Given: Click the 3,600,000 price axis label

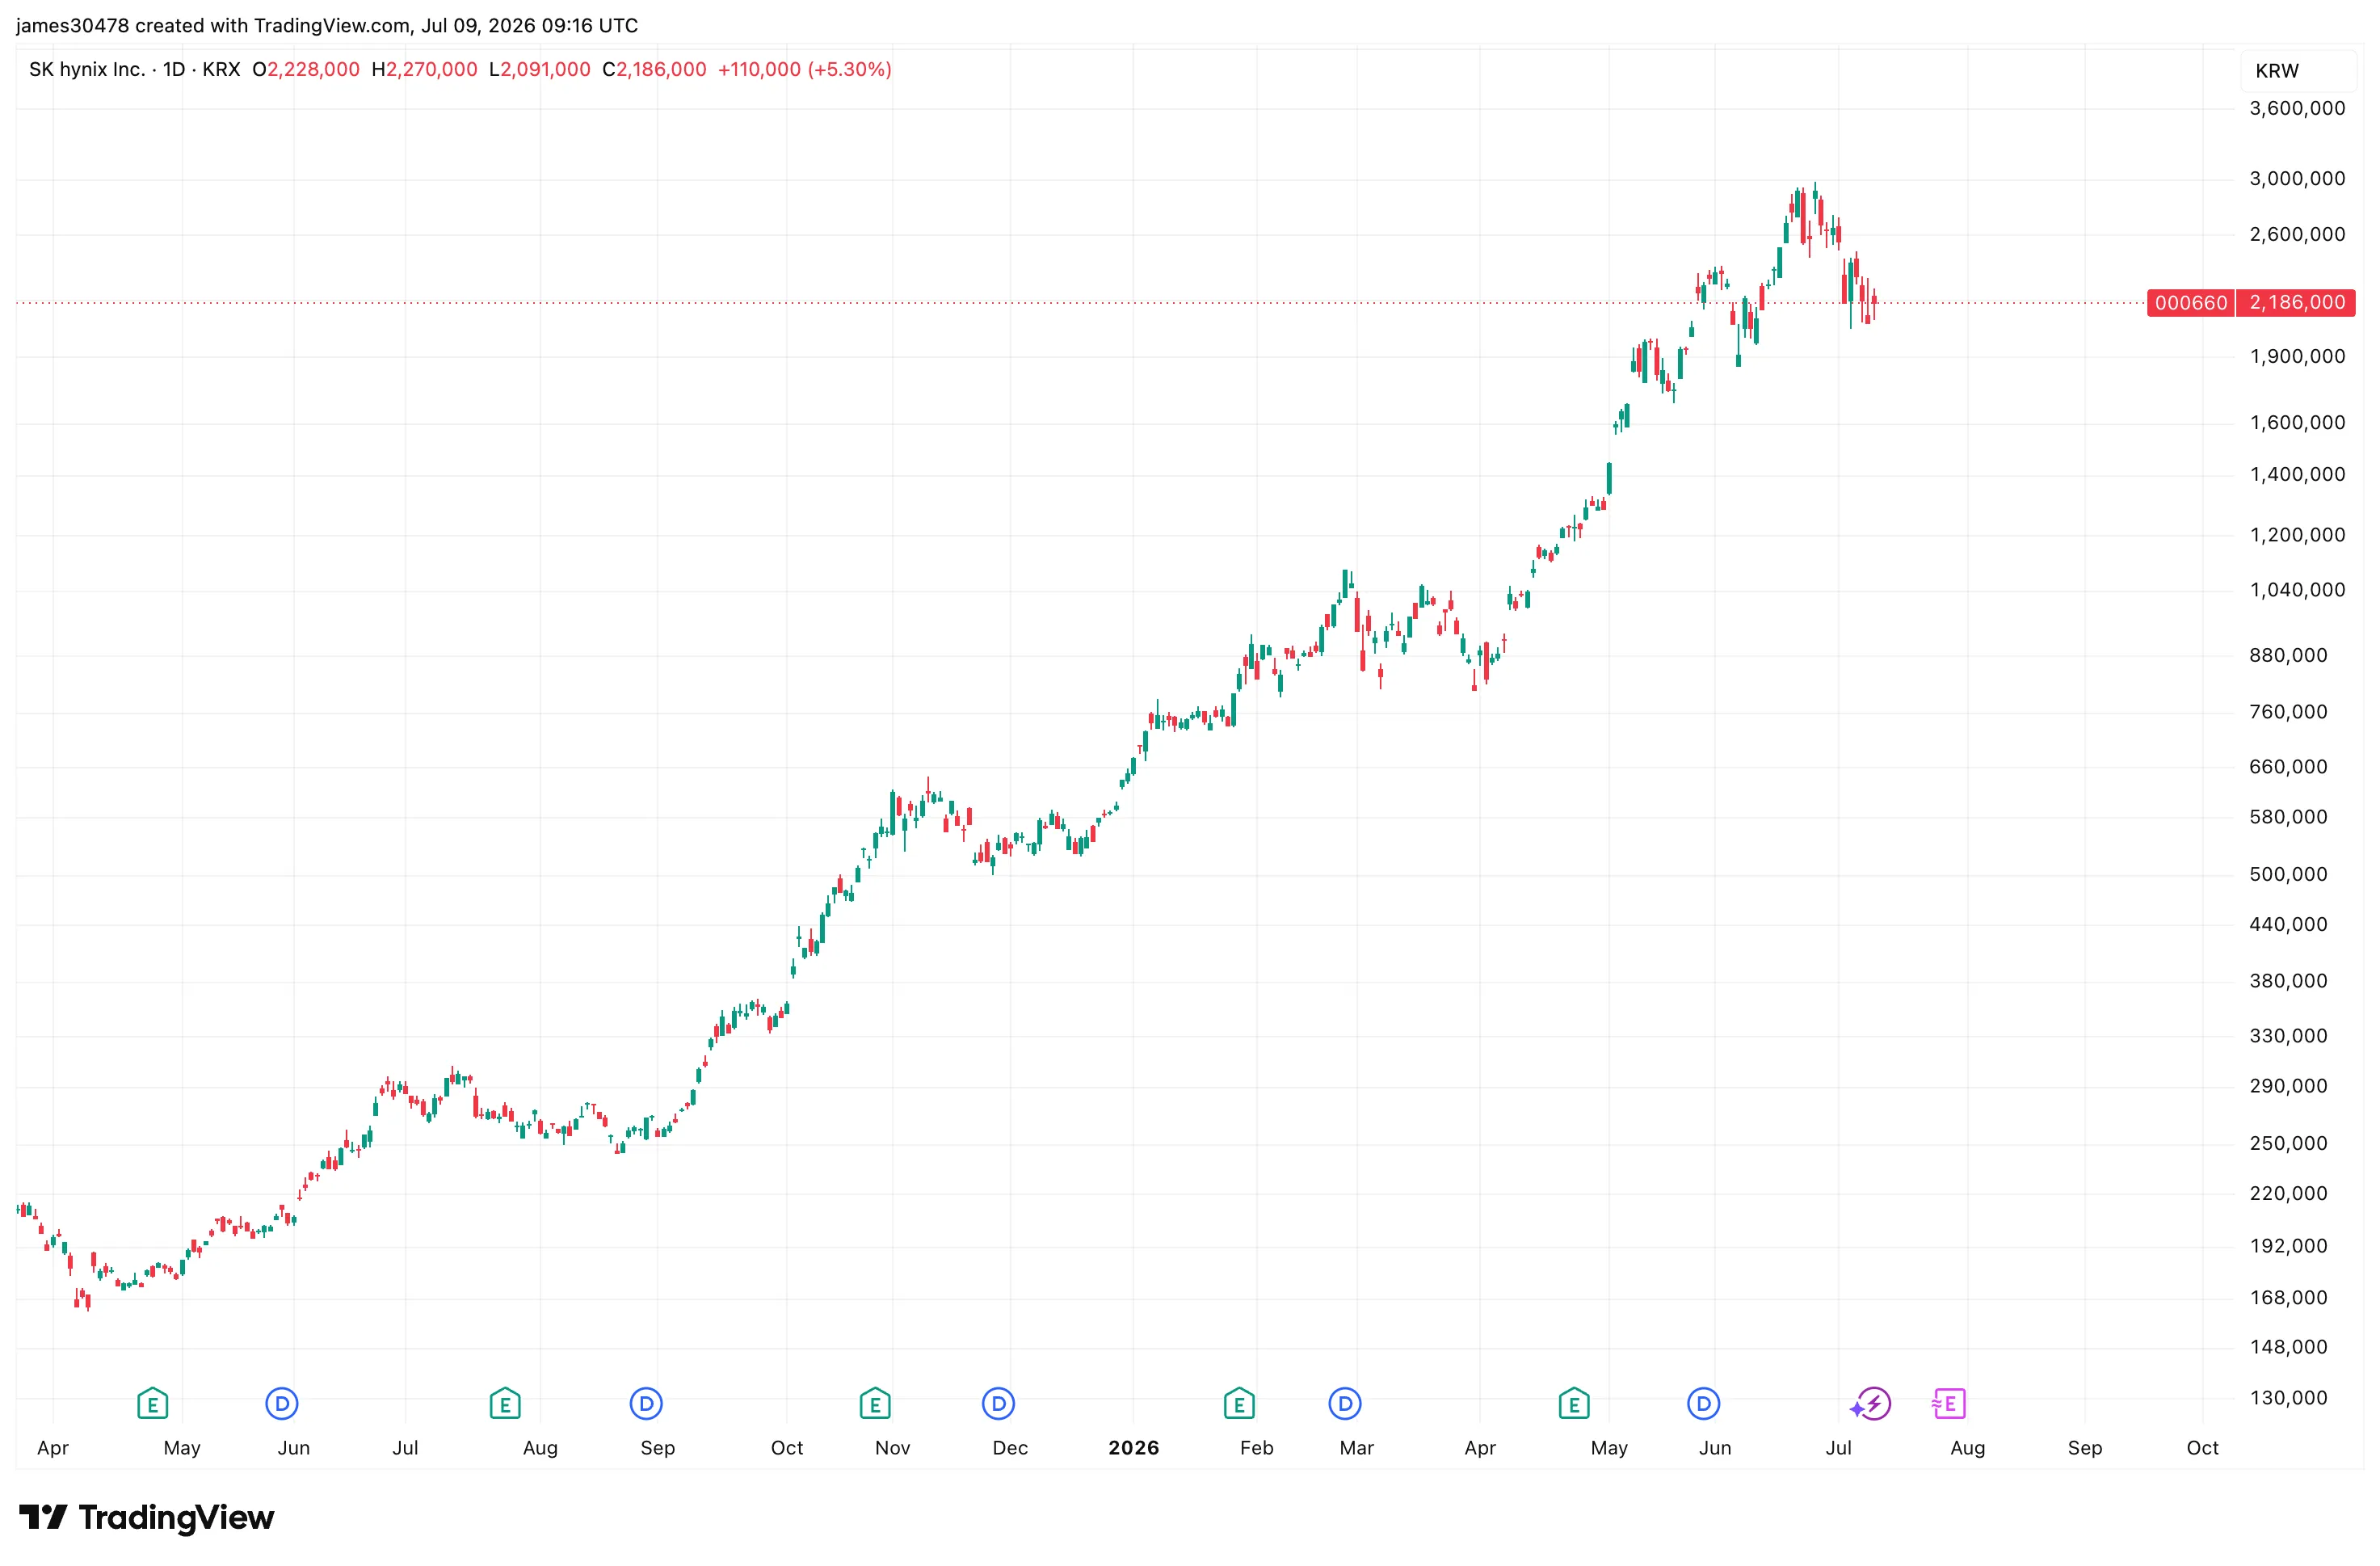Looking at the screenshot, I should (2297, 109).
